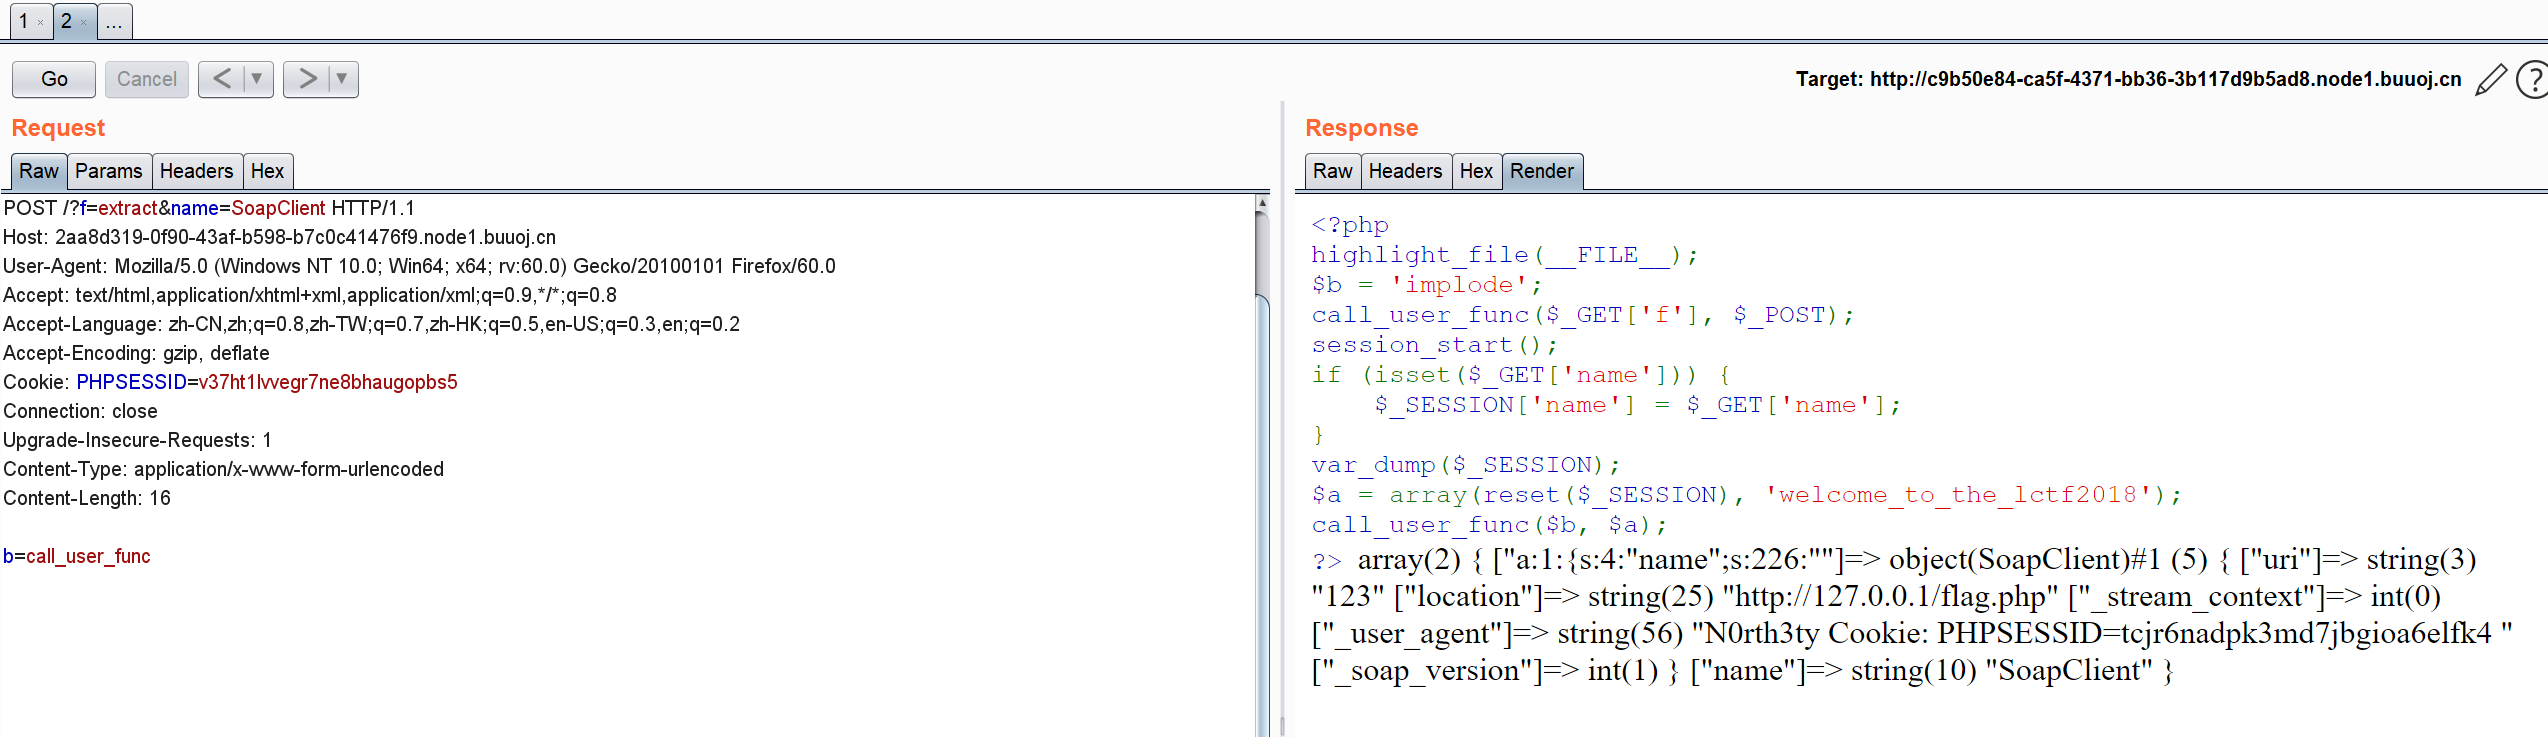Switch to Response Hex tab
The image size is (2548, 737).
coord(1476,171)
